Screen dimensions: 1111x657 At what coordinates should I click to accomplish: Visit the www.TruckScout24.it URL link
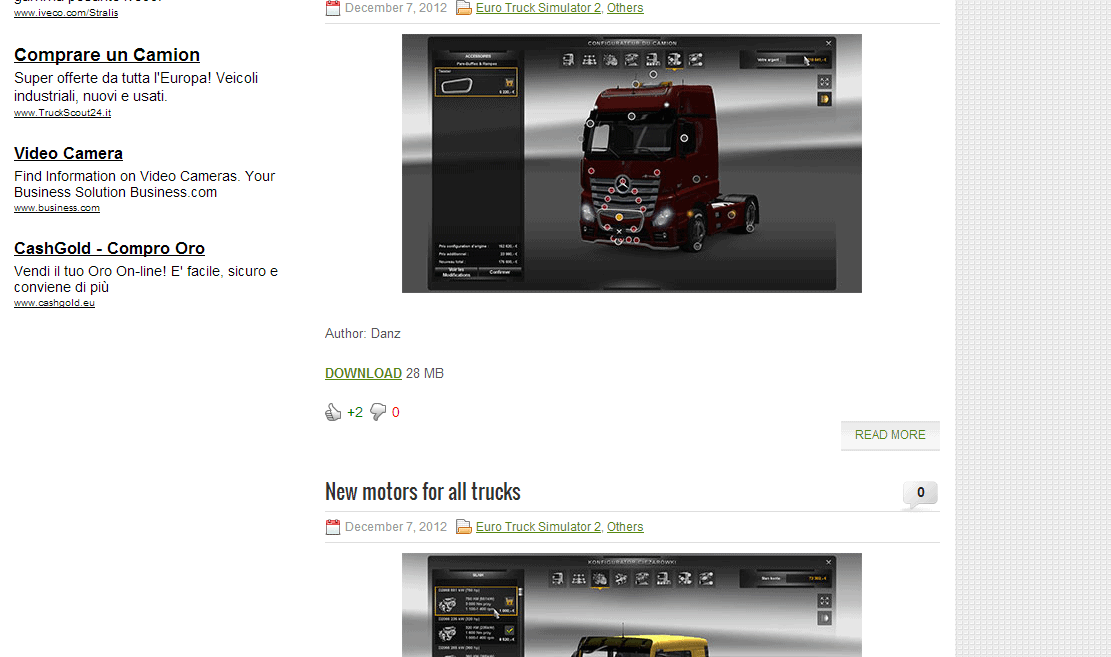coord(62,113)
